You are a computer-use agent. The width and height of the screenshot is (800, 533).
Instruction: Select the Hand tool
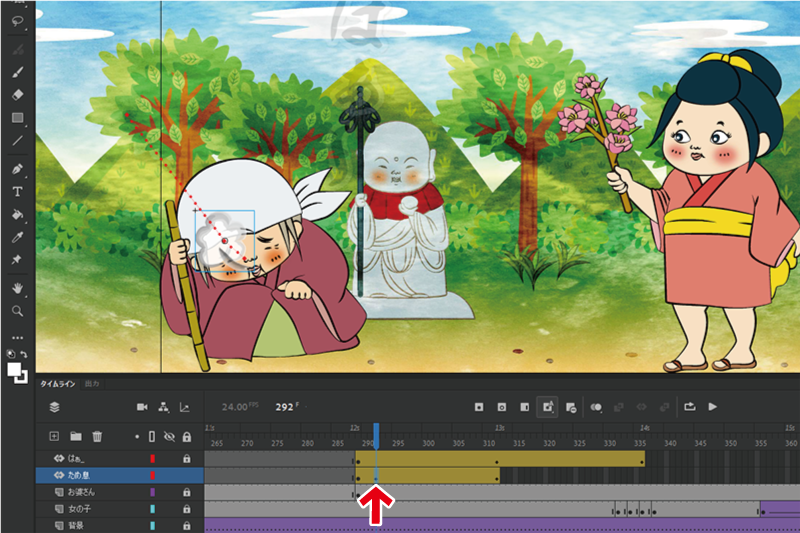(x=17, y=288)
